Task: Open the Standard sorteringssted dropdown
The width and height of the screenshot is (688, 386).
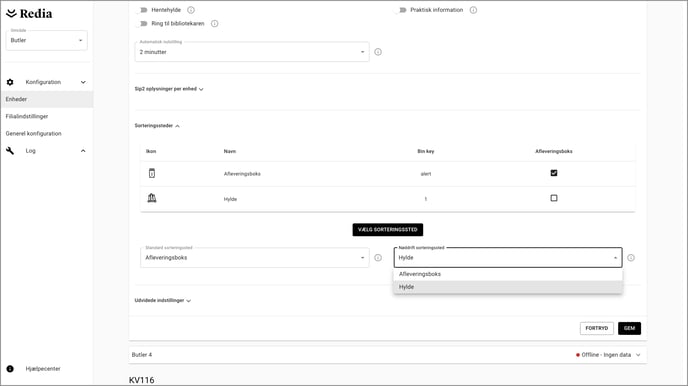Action: tap(254, 257)
